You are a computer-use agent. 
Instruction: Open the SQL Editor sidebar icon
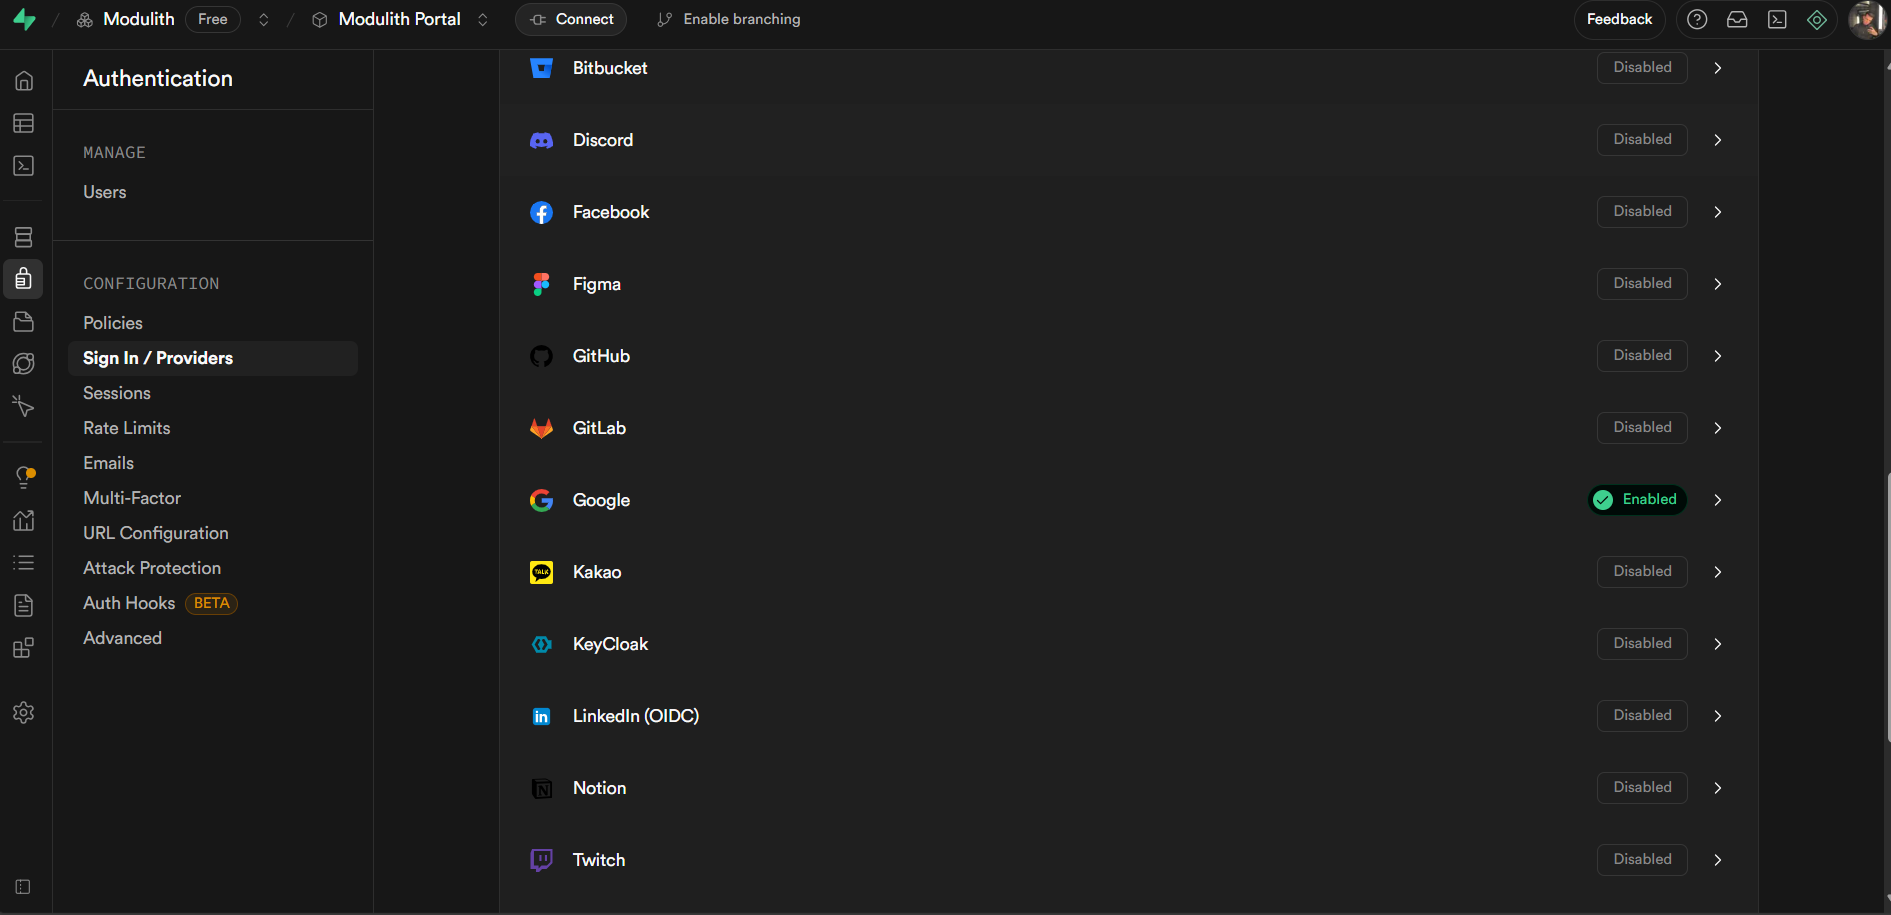pyautogui.click(x=24, y=166)
